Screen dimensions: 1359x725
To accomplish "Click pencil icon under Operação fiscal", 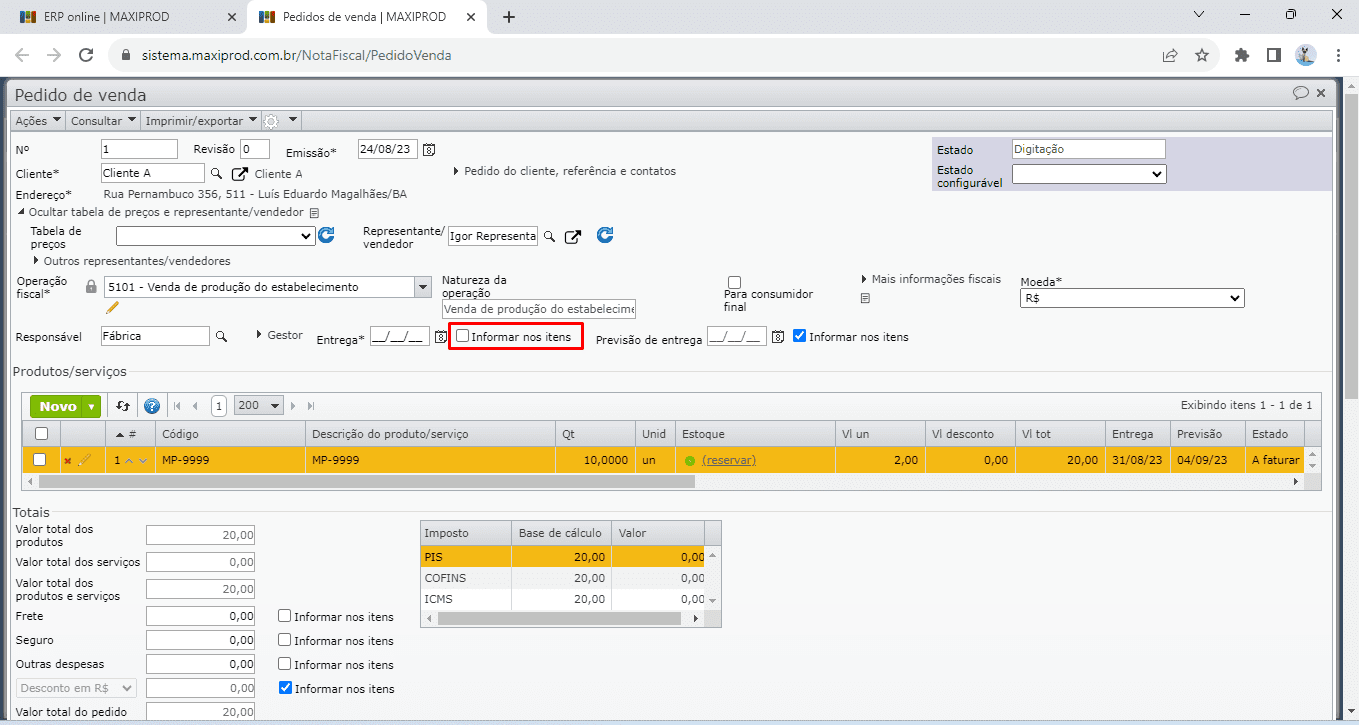I will pyautogui.click(x=112, y=308).
